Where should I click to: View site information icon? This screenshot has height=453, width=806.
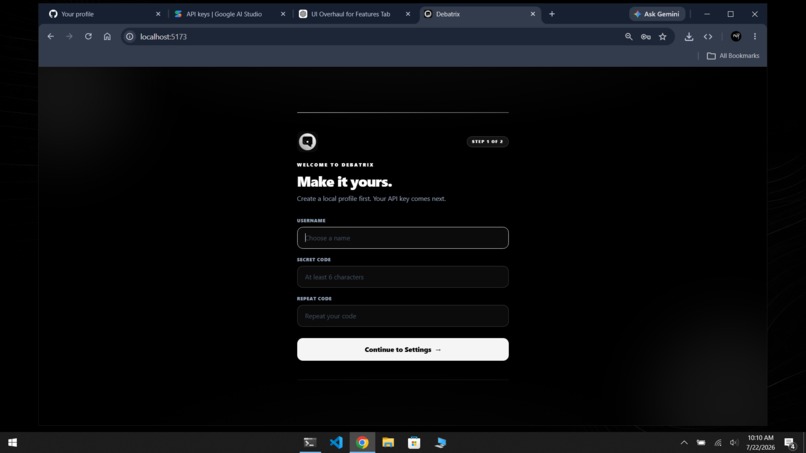130,37
